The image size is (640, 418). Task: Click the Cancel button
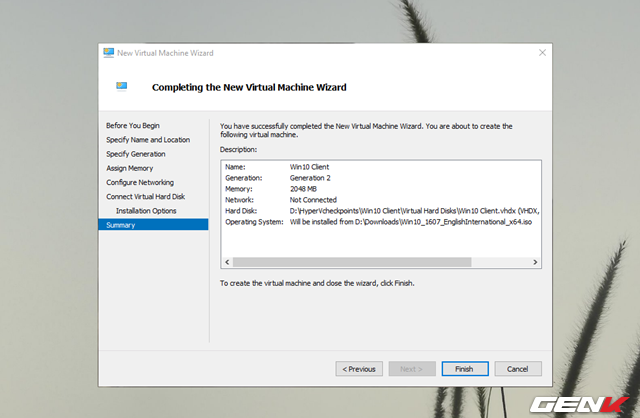(x=518, y=369)
